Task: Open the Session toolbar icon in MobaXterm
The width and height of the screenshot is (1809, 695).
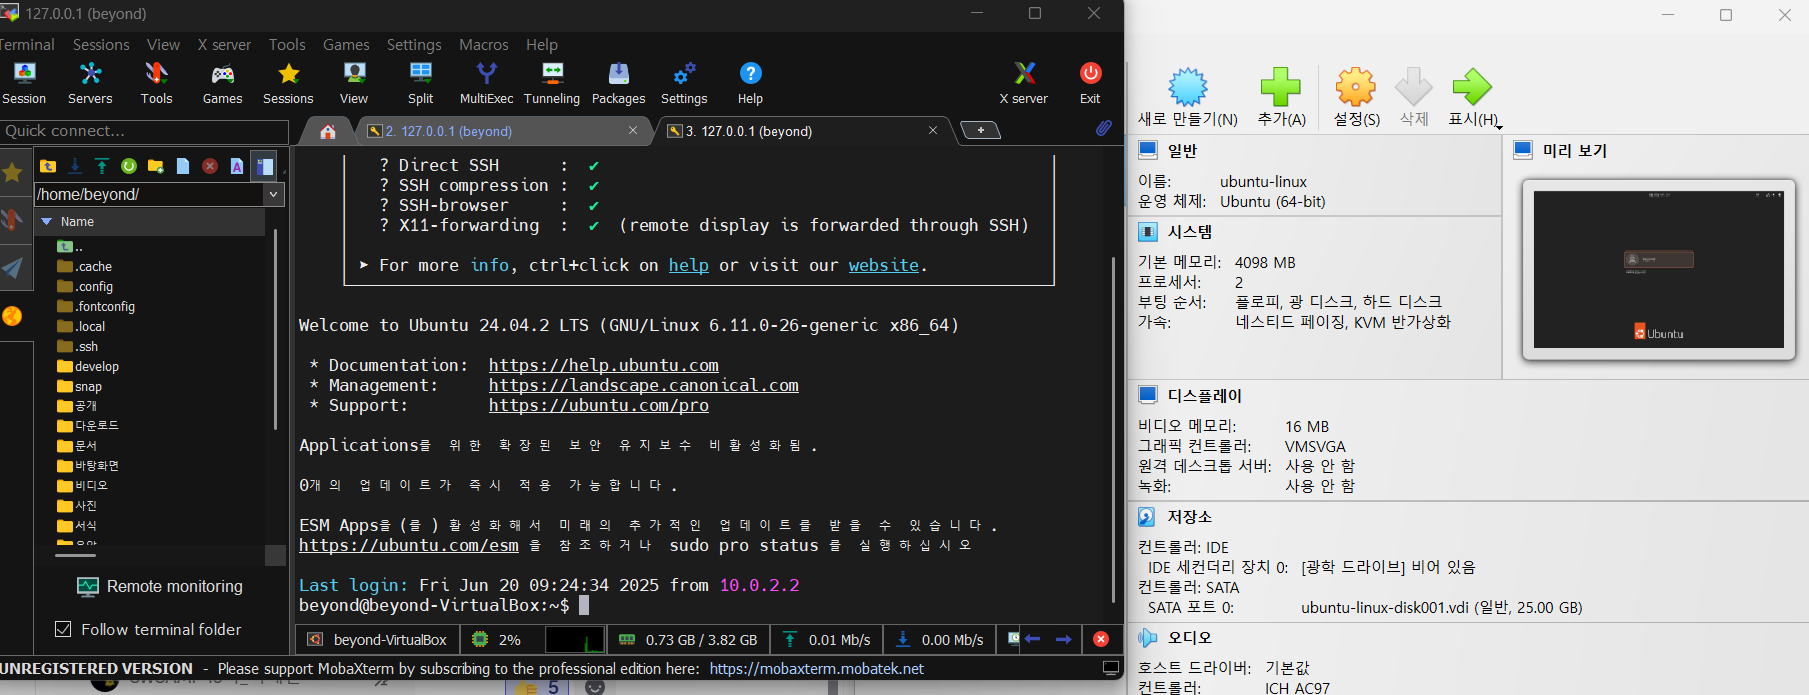Action: tap(24, 83)
